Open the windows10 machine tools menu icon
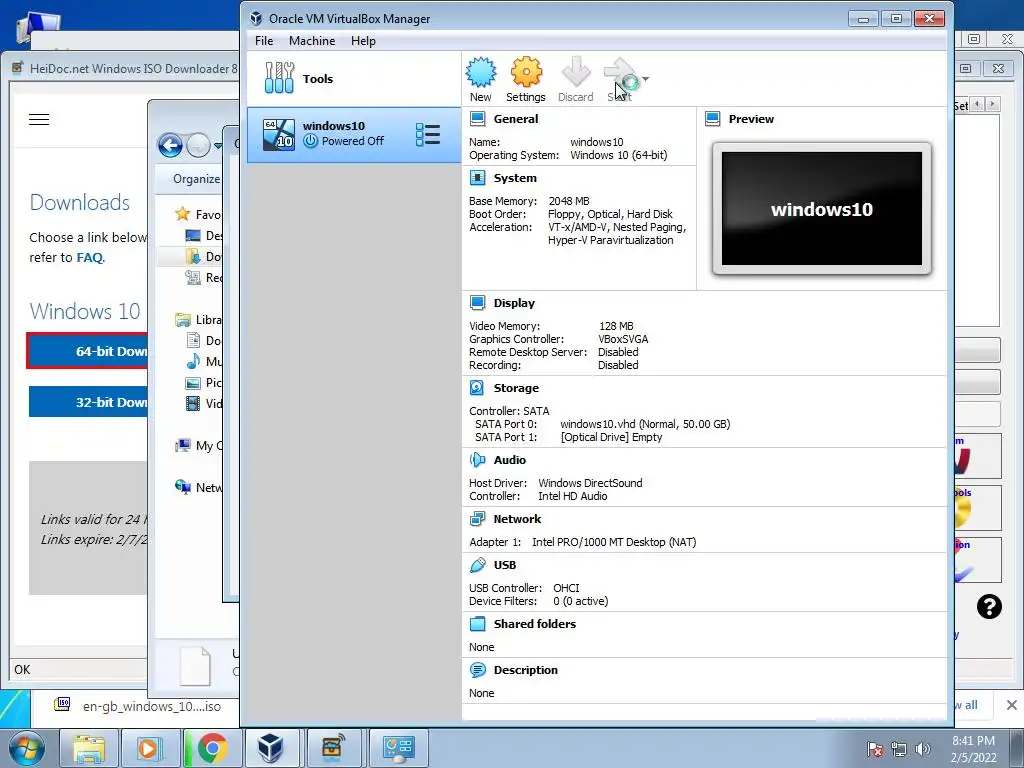 click(x=428, y=135)
